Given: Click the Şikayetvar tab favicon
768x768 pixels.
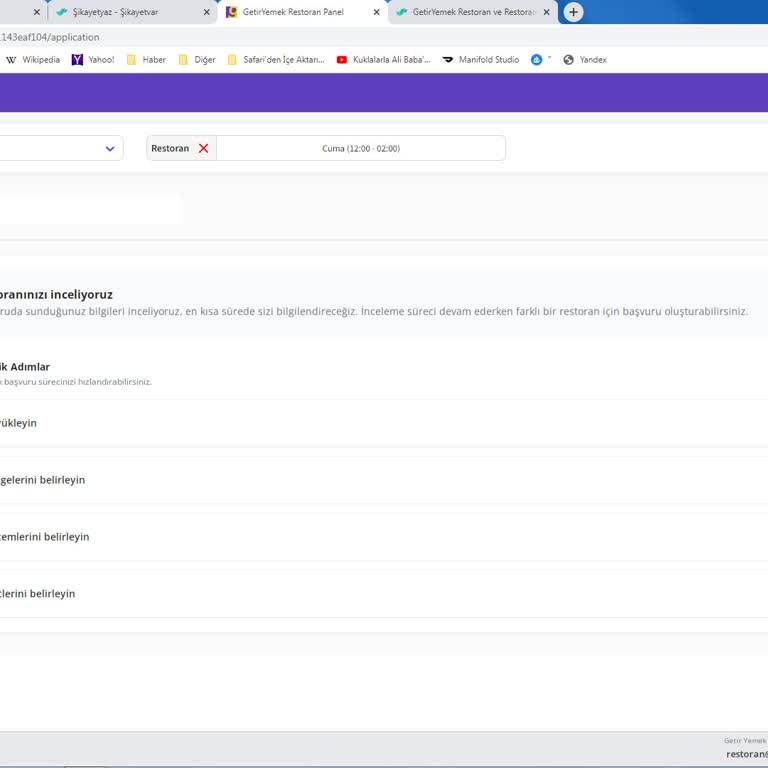Looking at the screenshot, I should click(62, 12).
